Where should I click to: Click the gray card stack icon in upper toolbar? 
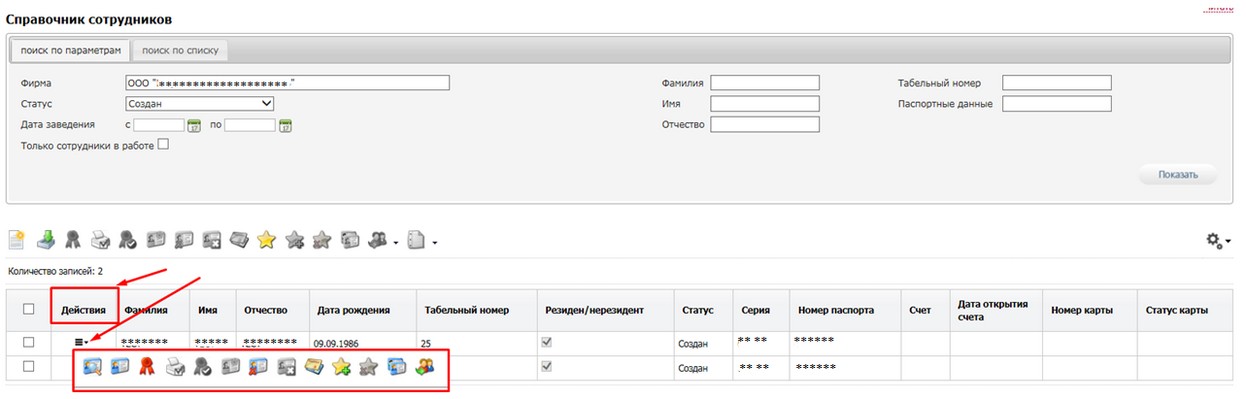point(239,240)
